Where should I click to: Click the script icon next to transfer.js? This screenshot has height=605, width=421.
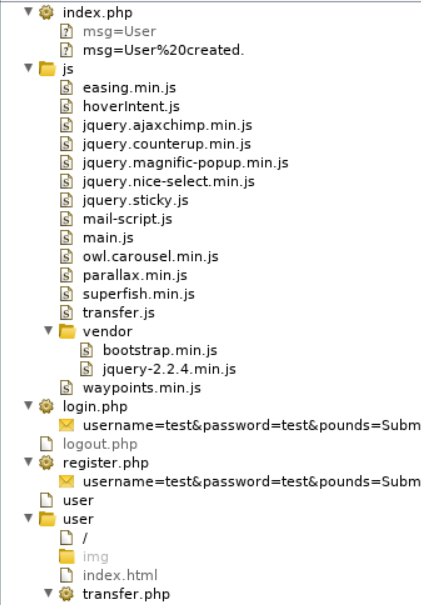coord(66,313)
